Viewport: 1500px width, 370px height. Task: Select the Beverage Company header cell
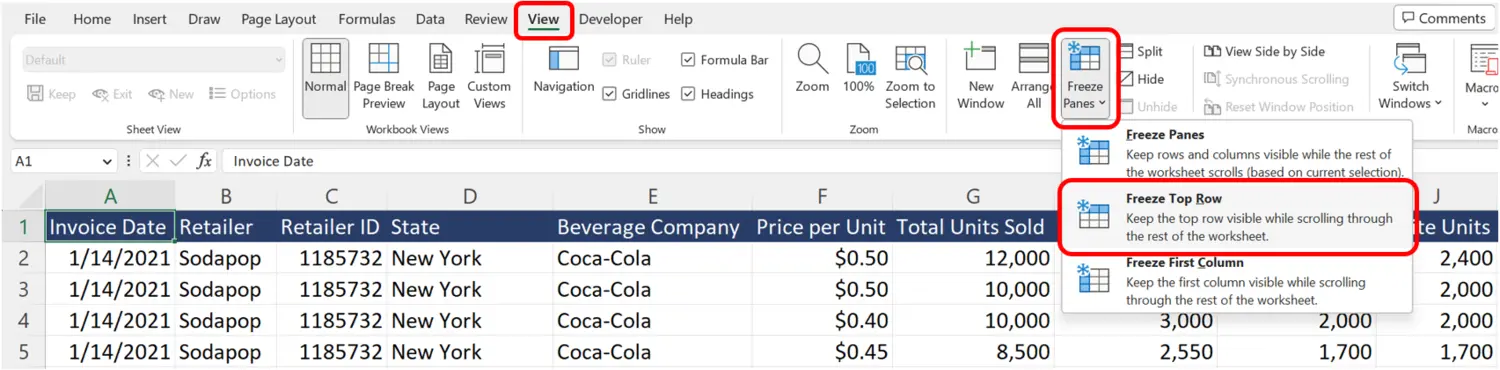tap(652, 227)
